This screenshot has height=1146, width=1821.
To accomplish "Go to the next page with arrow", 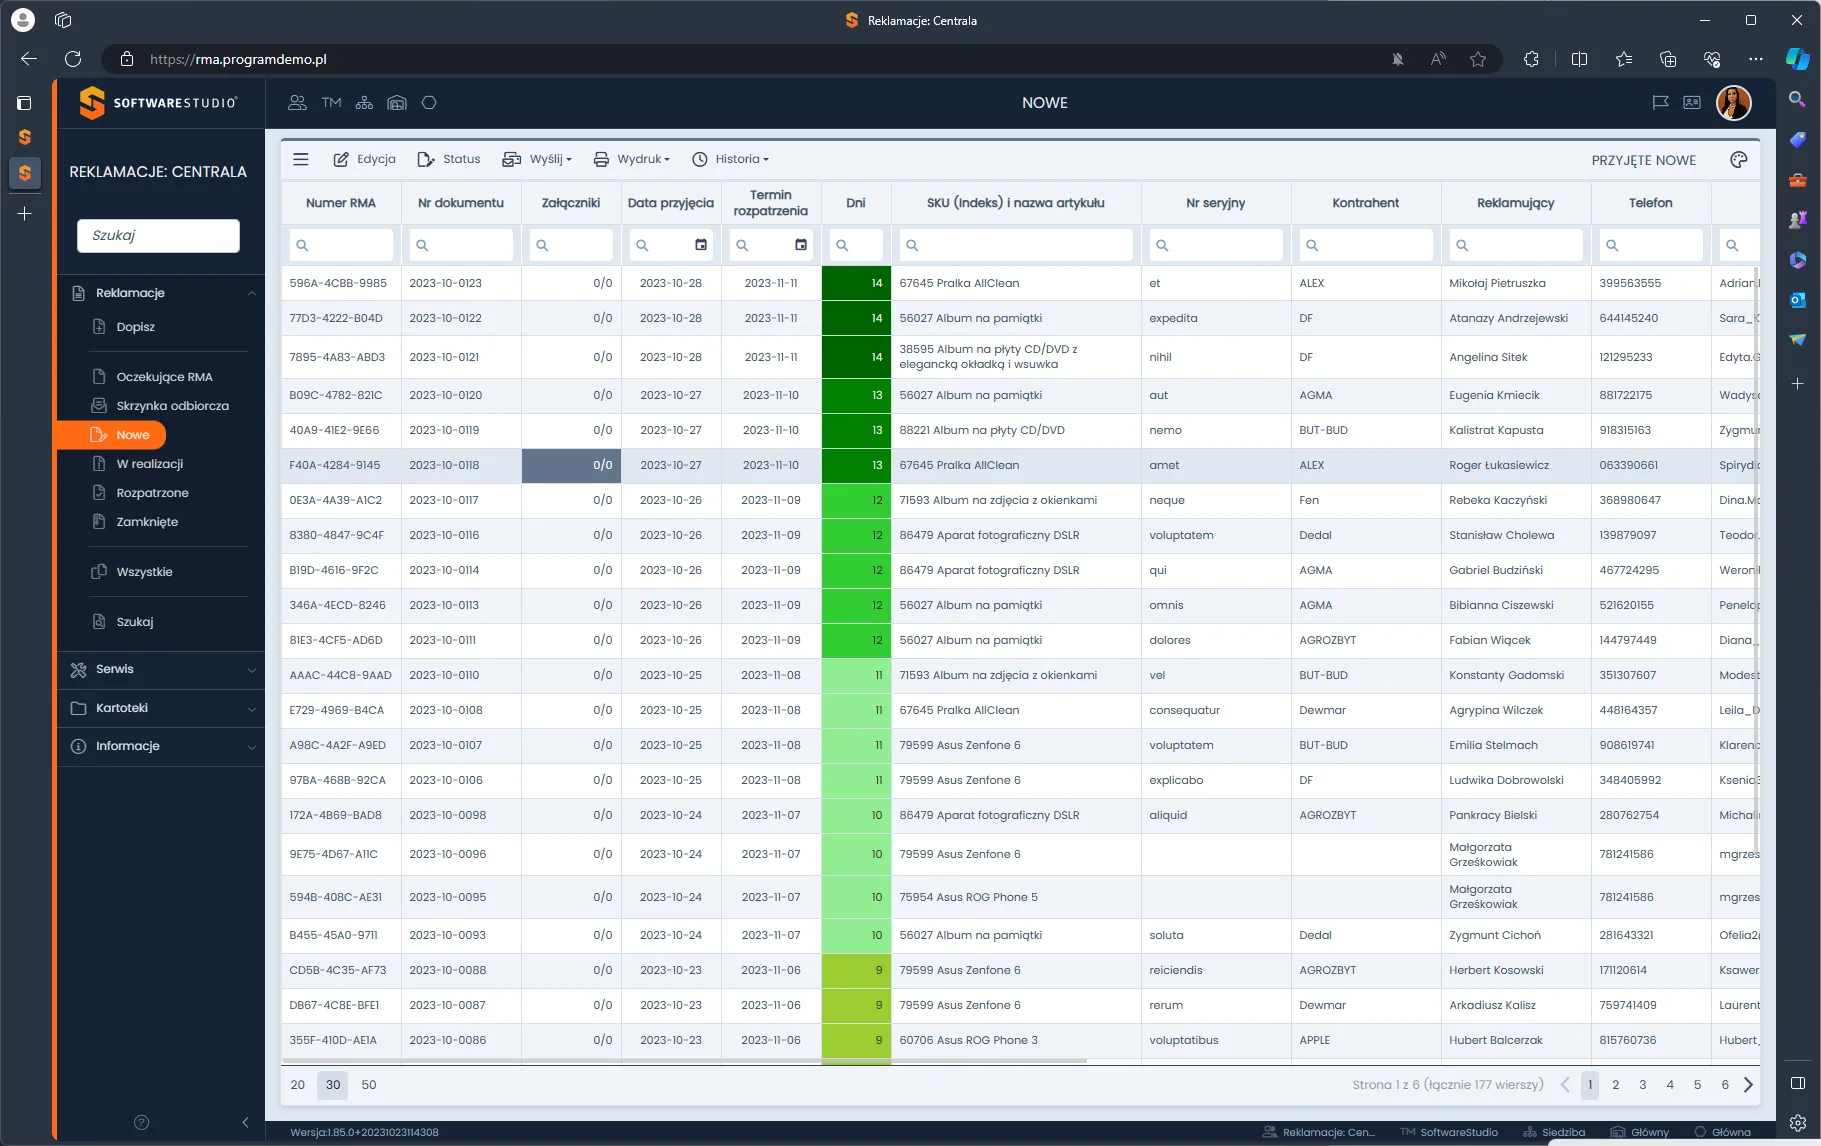I will coord(1748,1085).
